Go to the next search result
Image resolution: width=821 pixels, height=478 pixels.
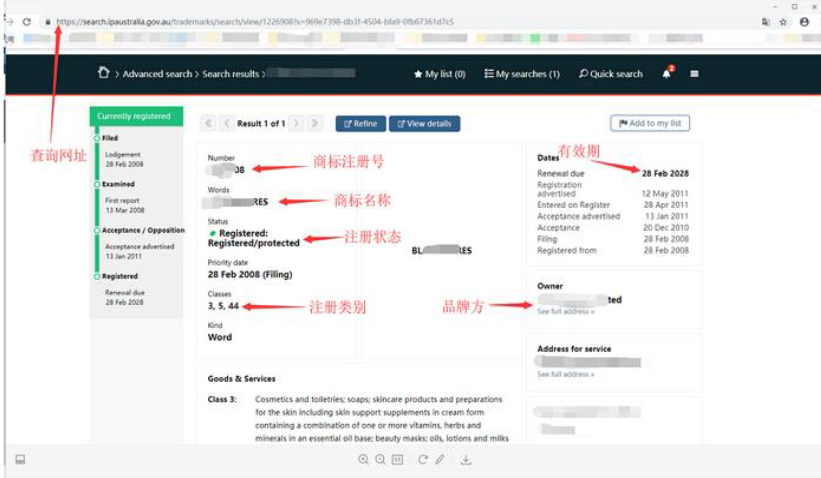tap(297, 124)
